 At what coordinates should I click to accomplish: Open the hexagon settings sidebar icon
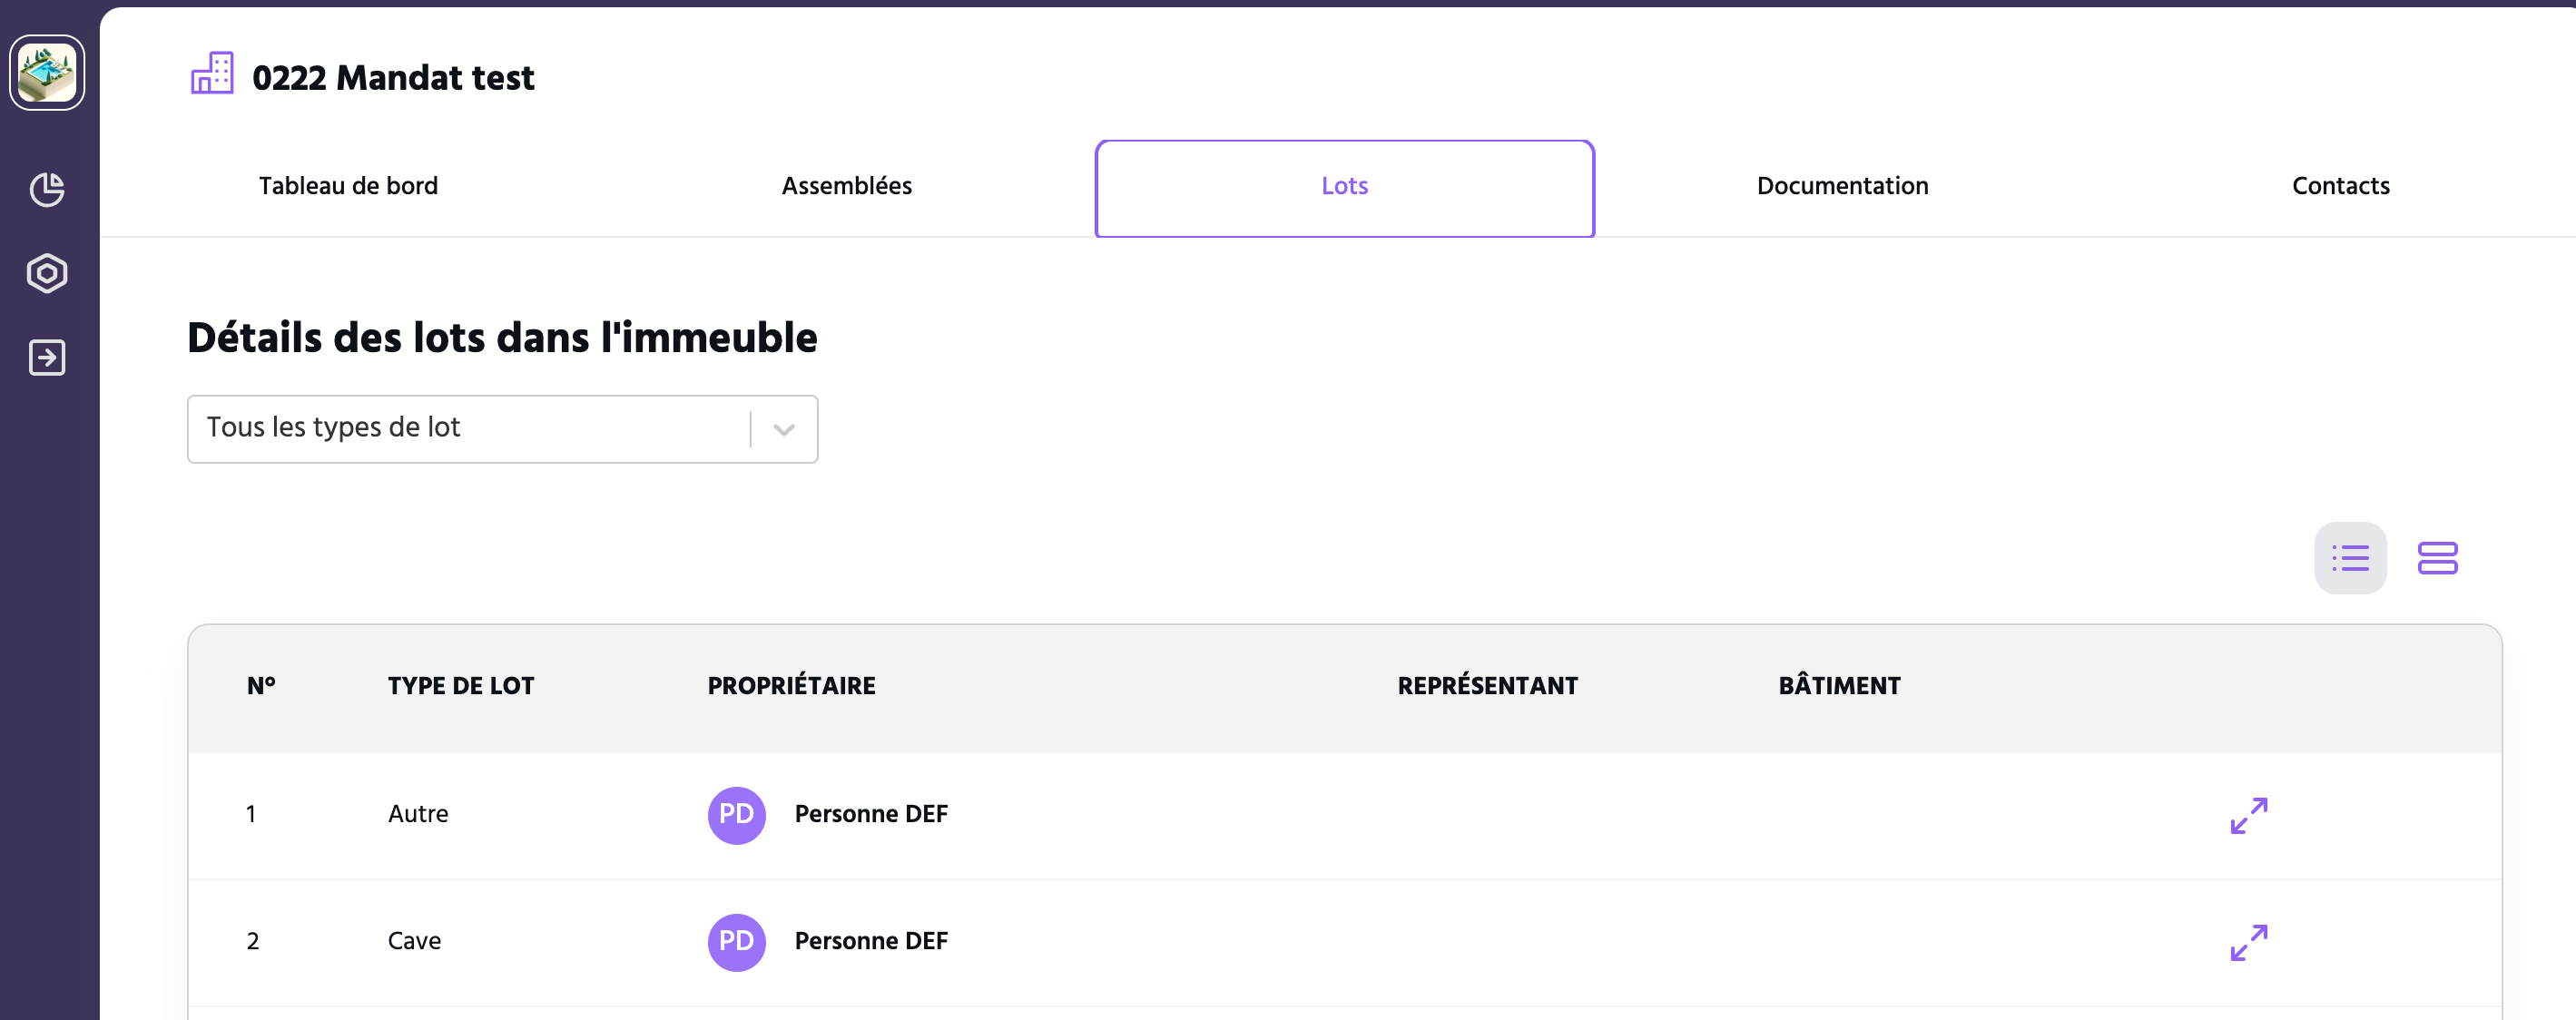coord(47,273)
